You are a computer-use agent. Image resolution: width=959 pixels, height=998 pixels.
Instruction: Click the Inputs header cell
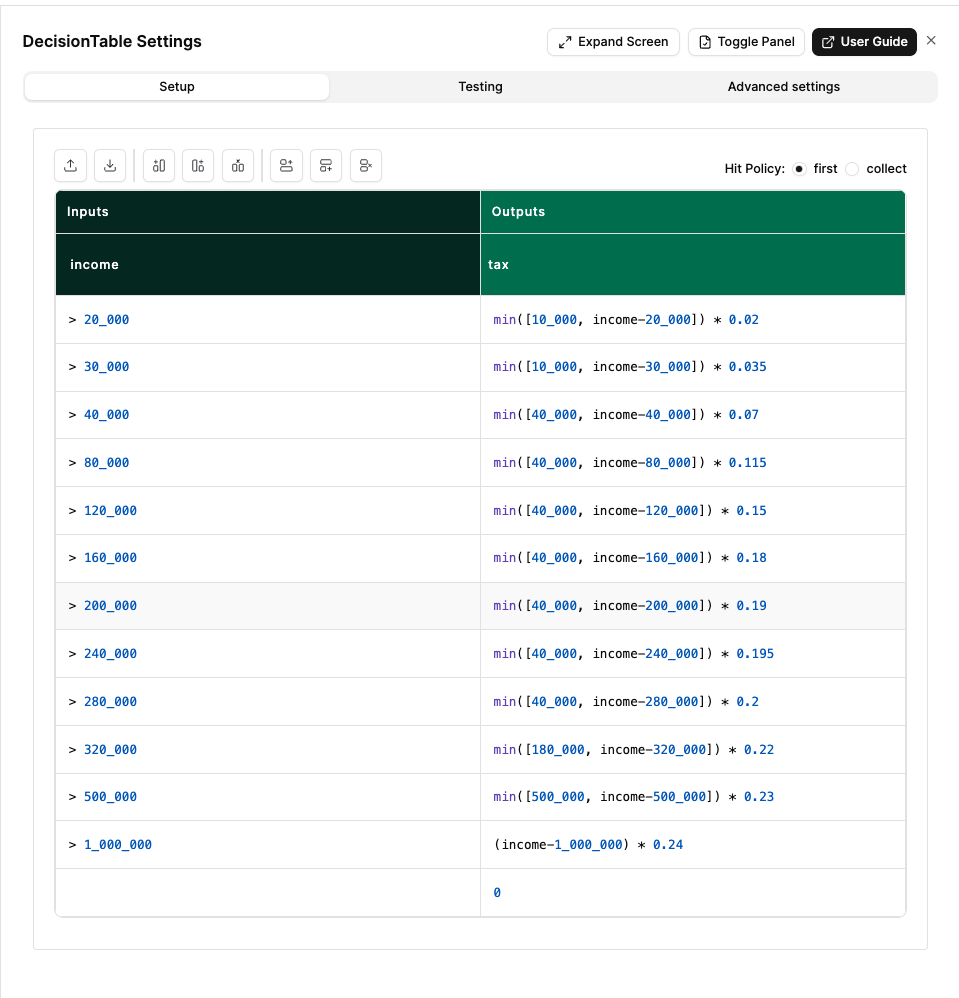[268, 212]
